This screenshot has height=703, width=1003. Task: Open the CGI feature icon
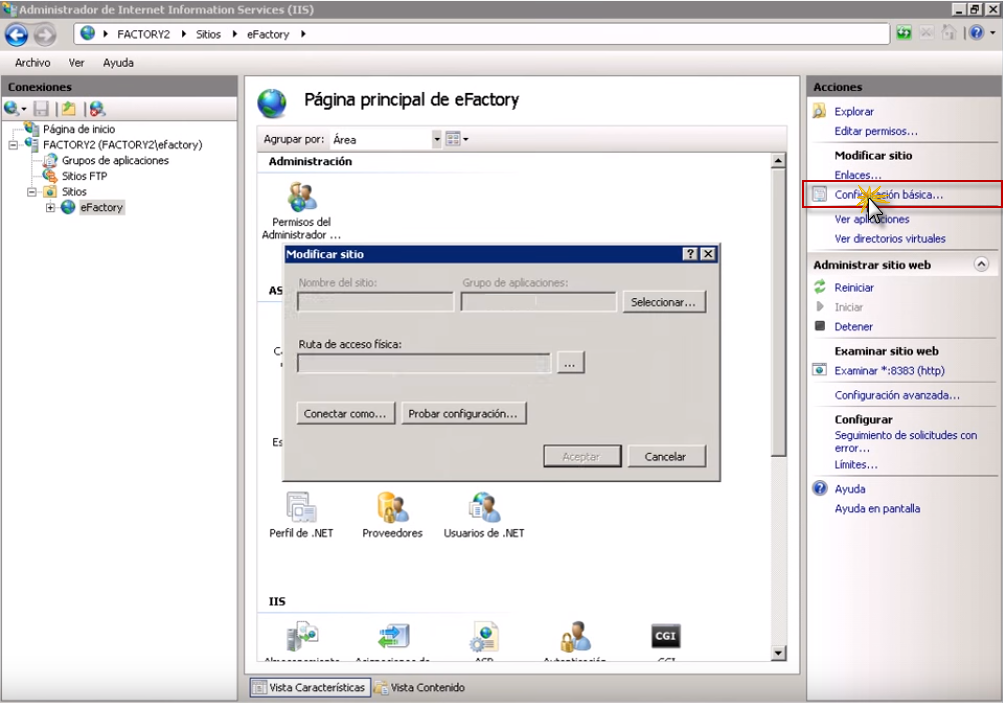click(x=665, y=636)
